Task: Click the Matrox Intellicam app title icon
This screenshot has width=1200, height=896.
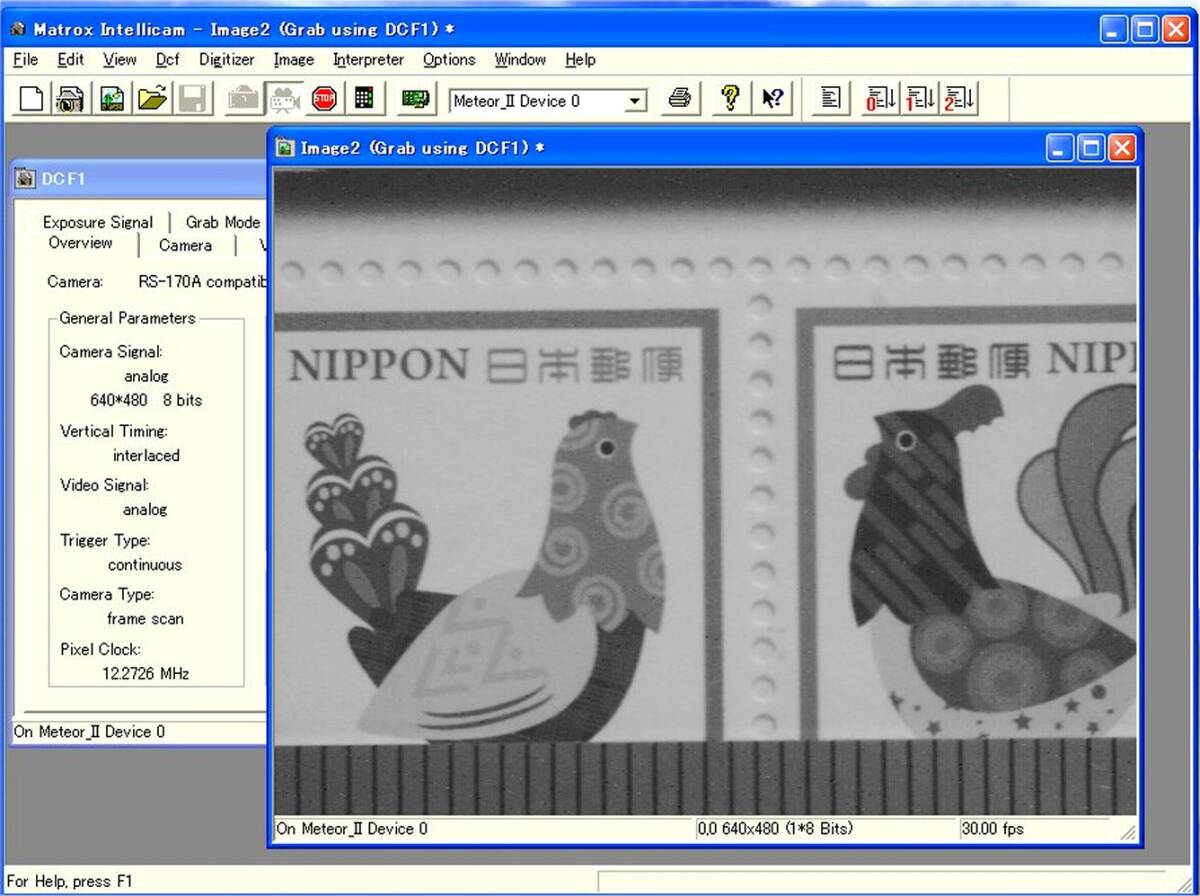Action: pyautogui.click(x=19, y=29)
